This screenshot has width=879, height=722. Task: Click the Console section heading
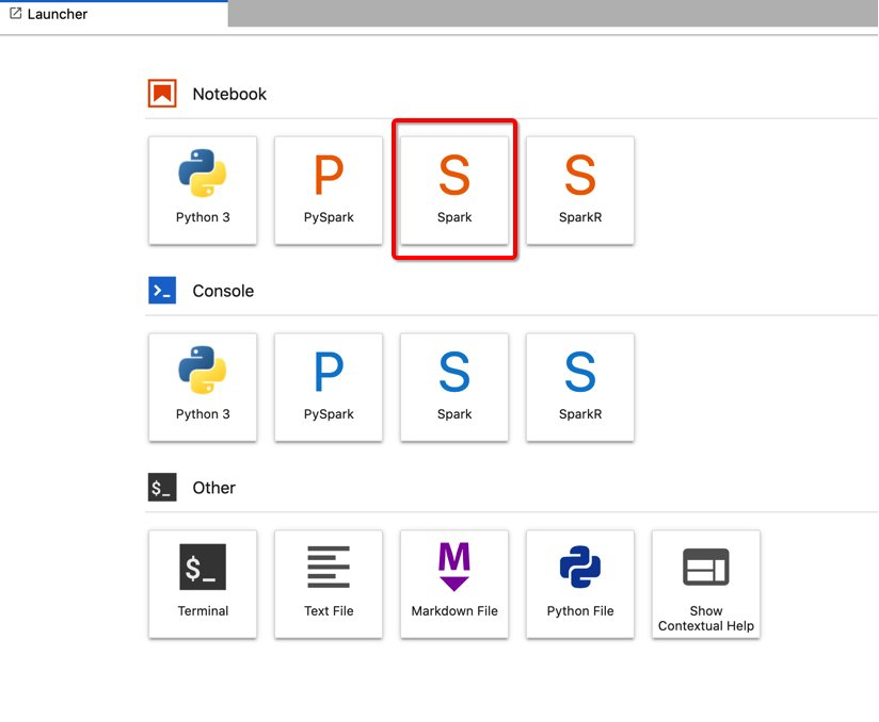(223, 291)
